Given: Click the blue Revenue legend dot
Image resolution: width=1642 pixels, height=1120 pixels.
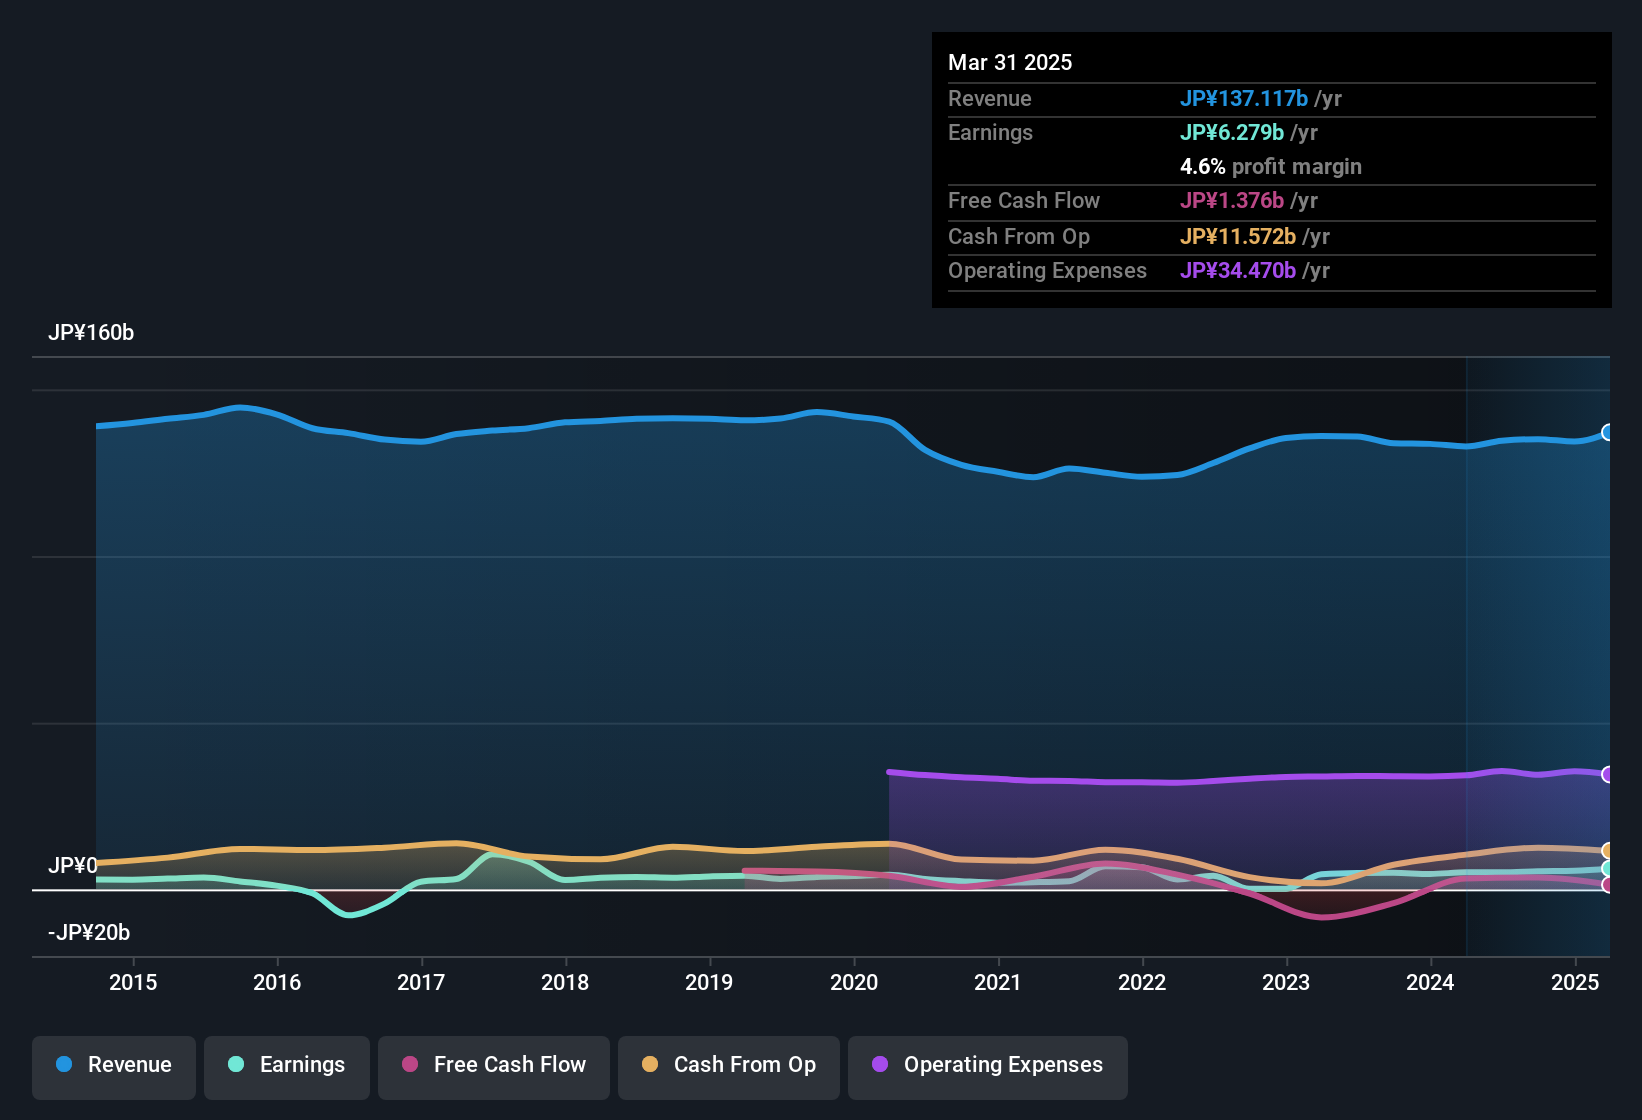Looking at the screenshot, I should pyautogui.click(x=63, y=1065).
